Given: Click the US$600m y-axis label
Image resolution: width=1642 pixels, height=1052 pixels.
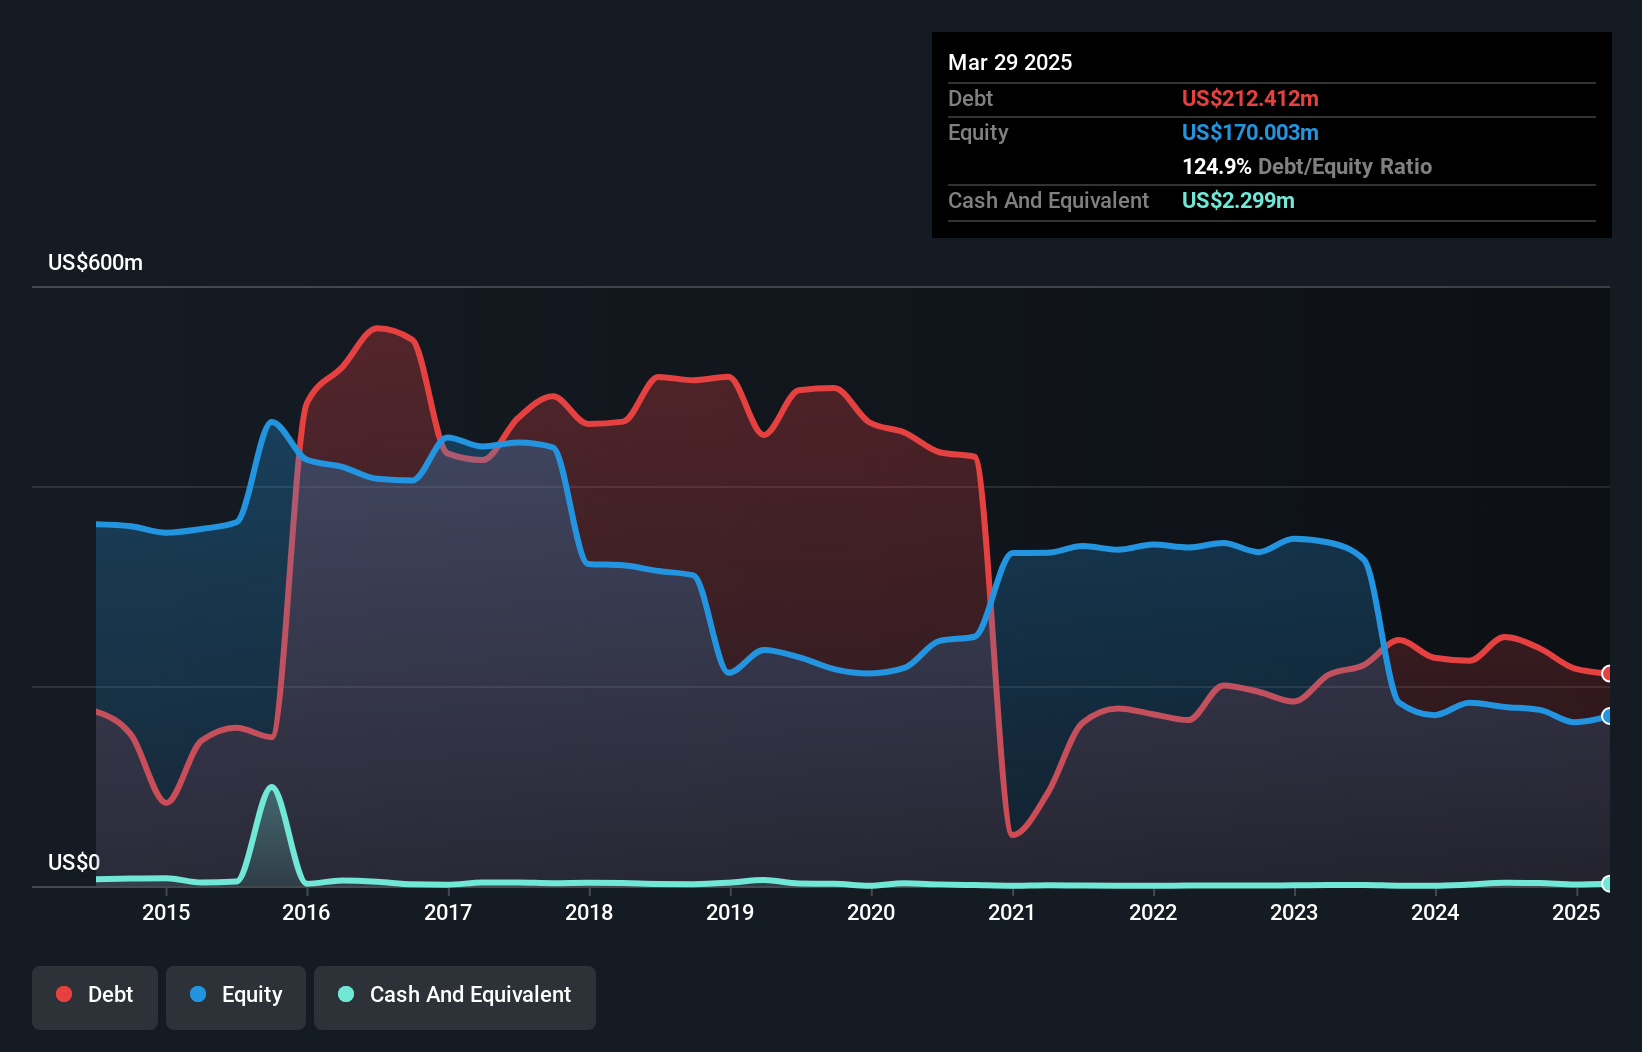Looking at the screenshot, I should [x=96, y=263].
